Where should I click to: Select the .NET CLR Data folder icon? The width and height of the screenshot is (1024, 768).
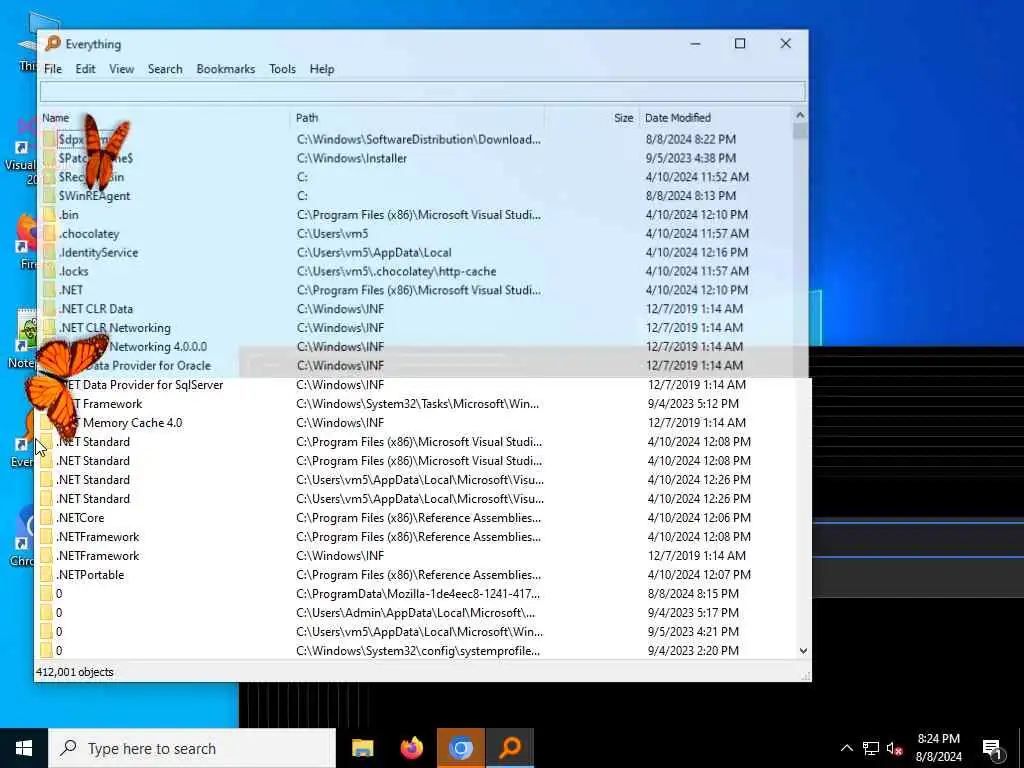(50, 309)
